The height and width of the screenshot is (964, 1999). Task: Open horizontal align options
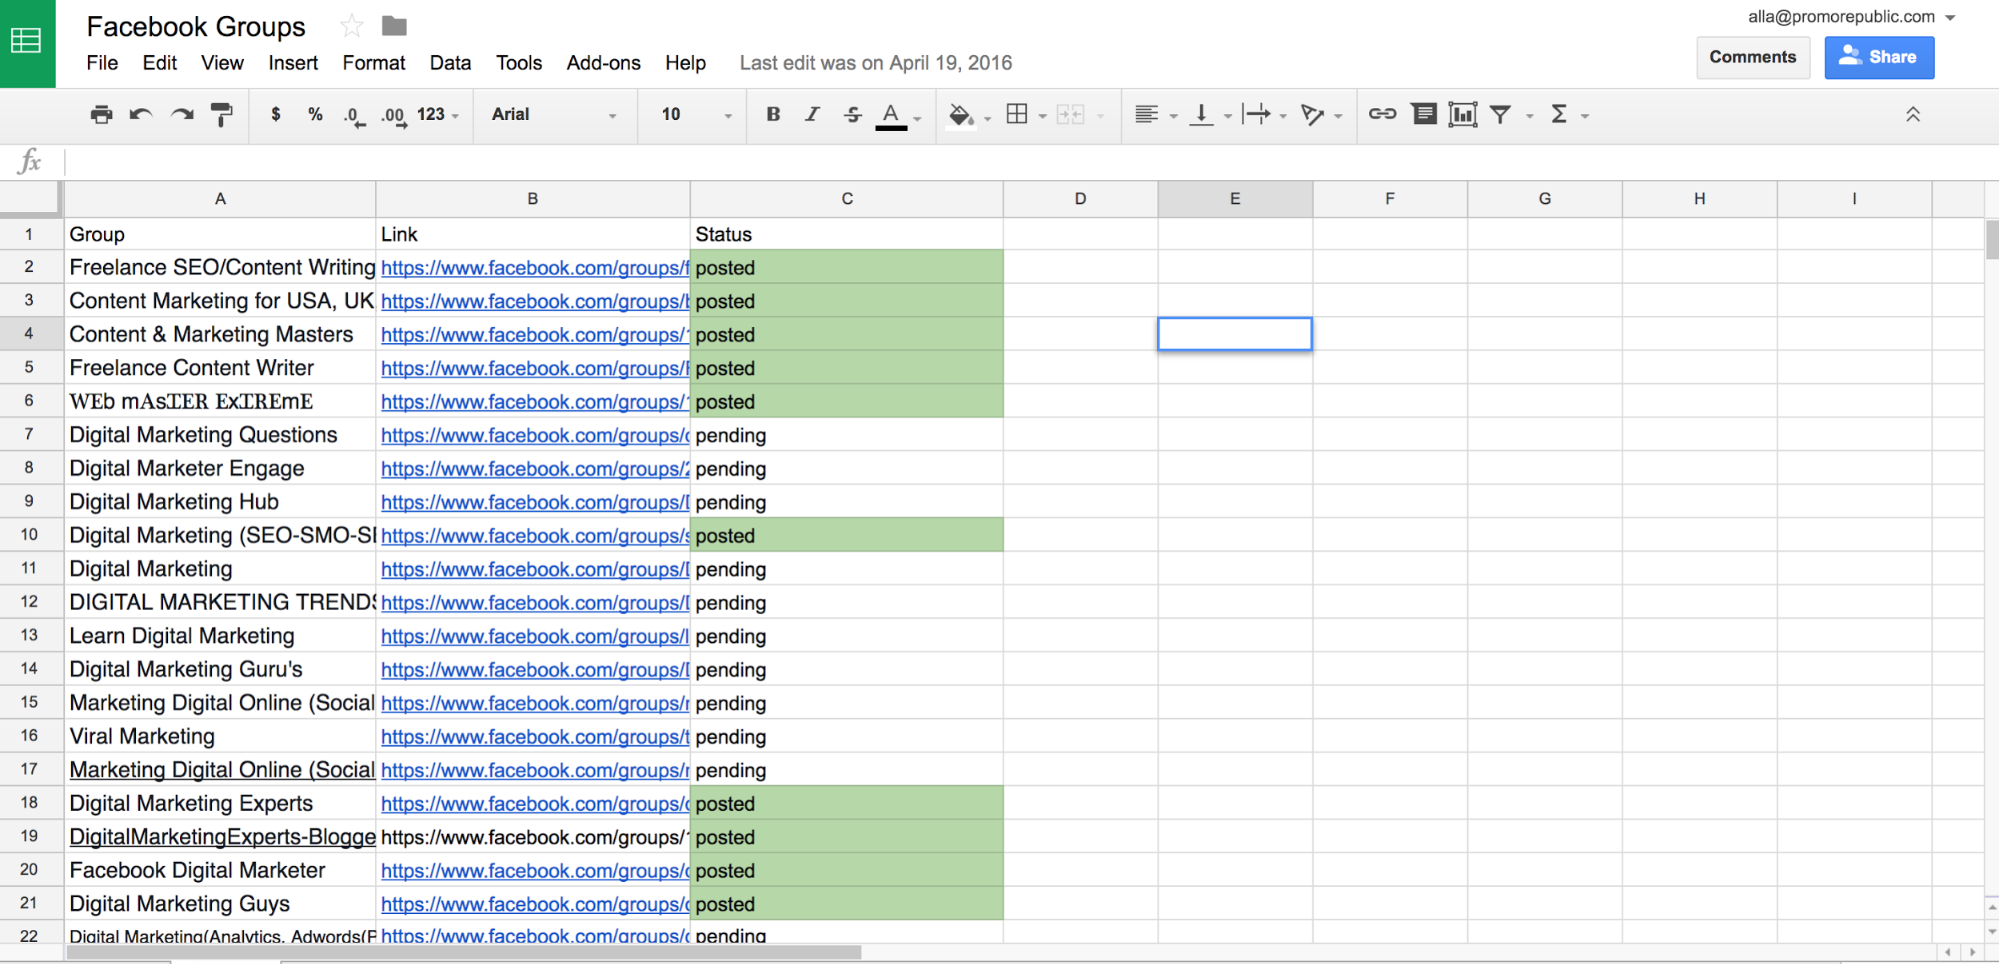click(1147, 115)
